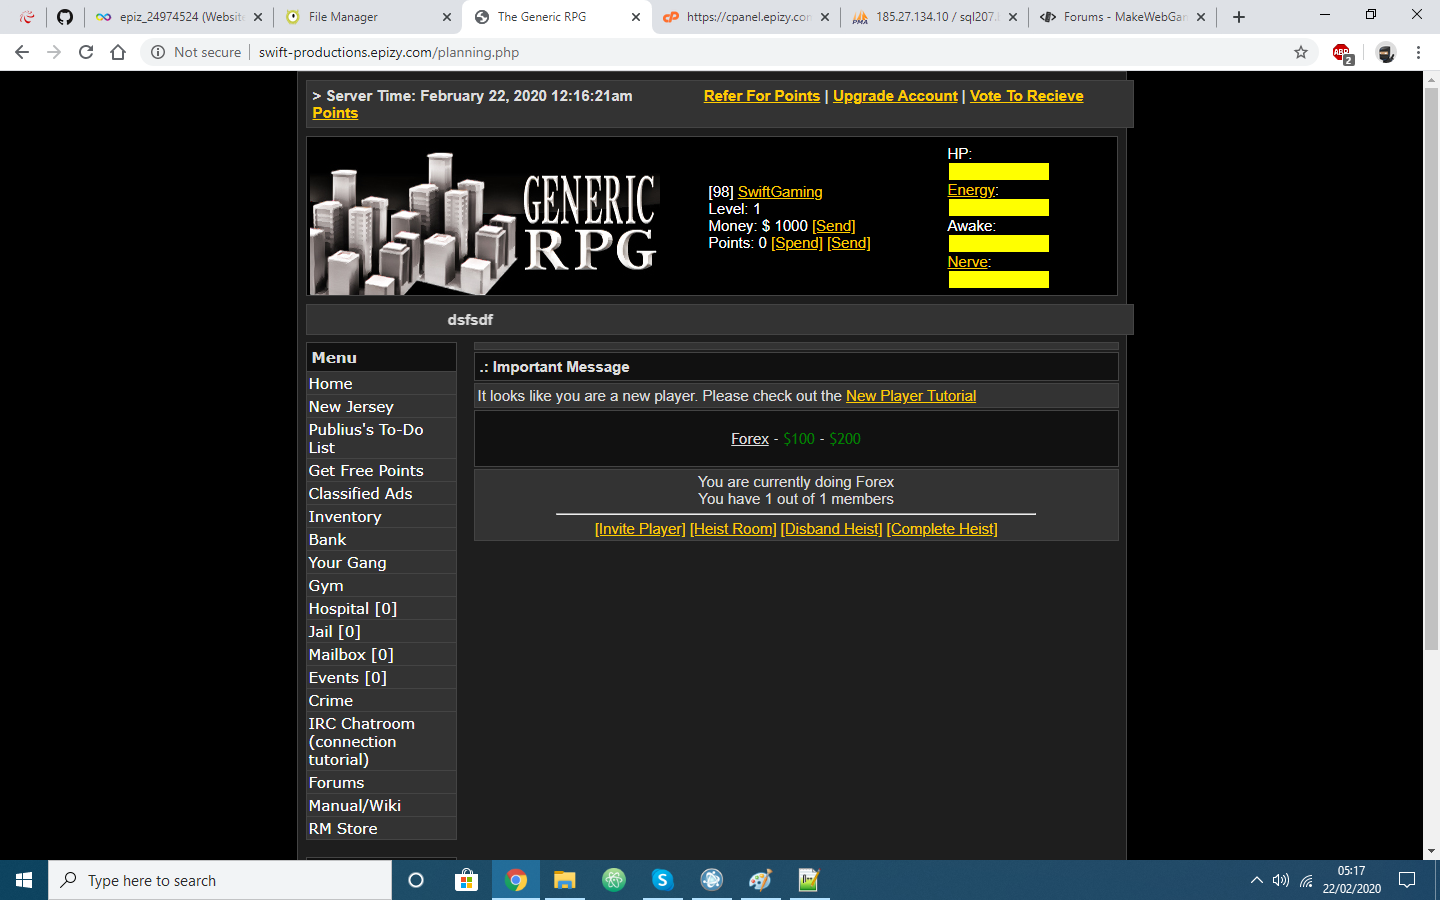1440x900 pixels.
Task: Select Gym in the side menu
Action: pyautogui.click(x=326, y=586)
